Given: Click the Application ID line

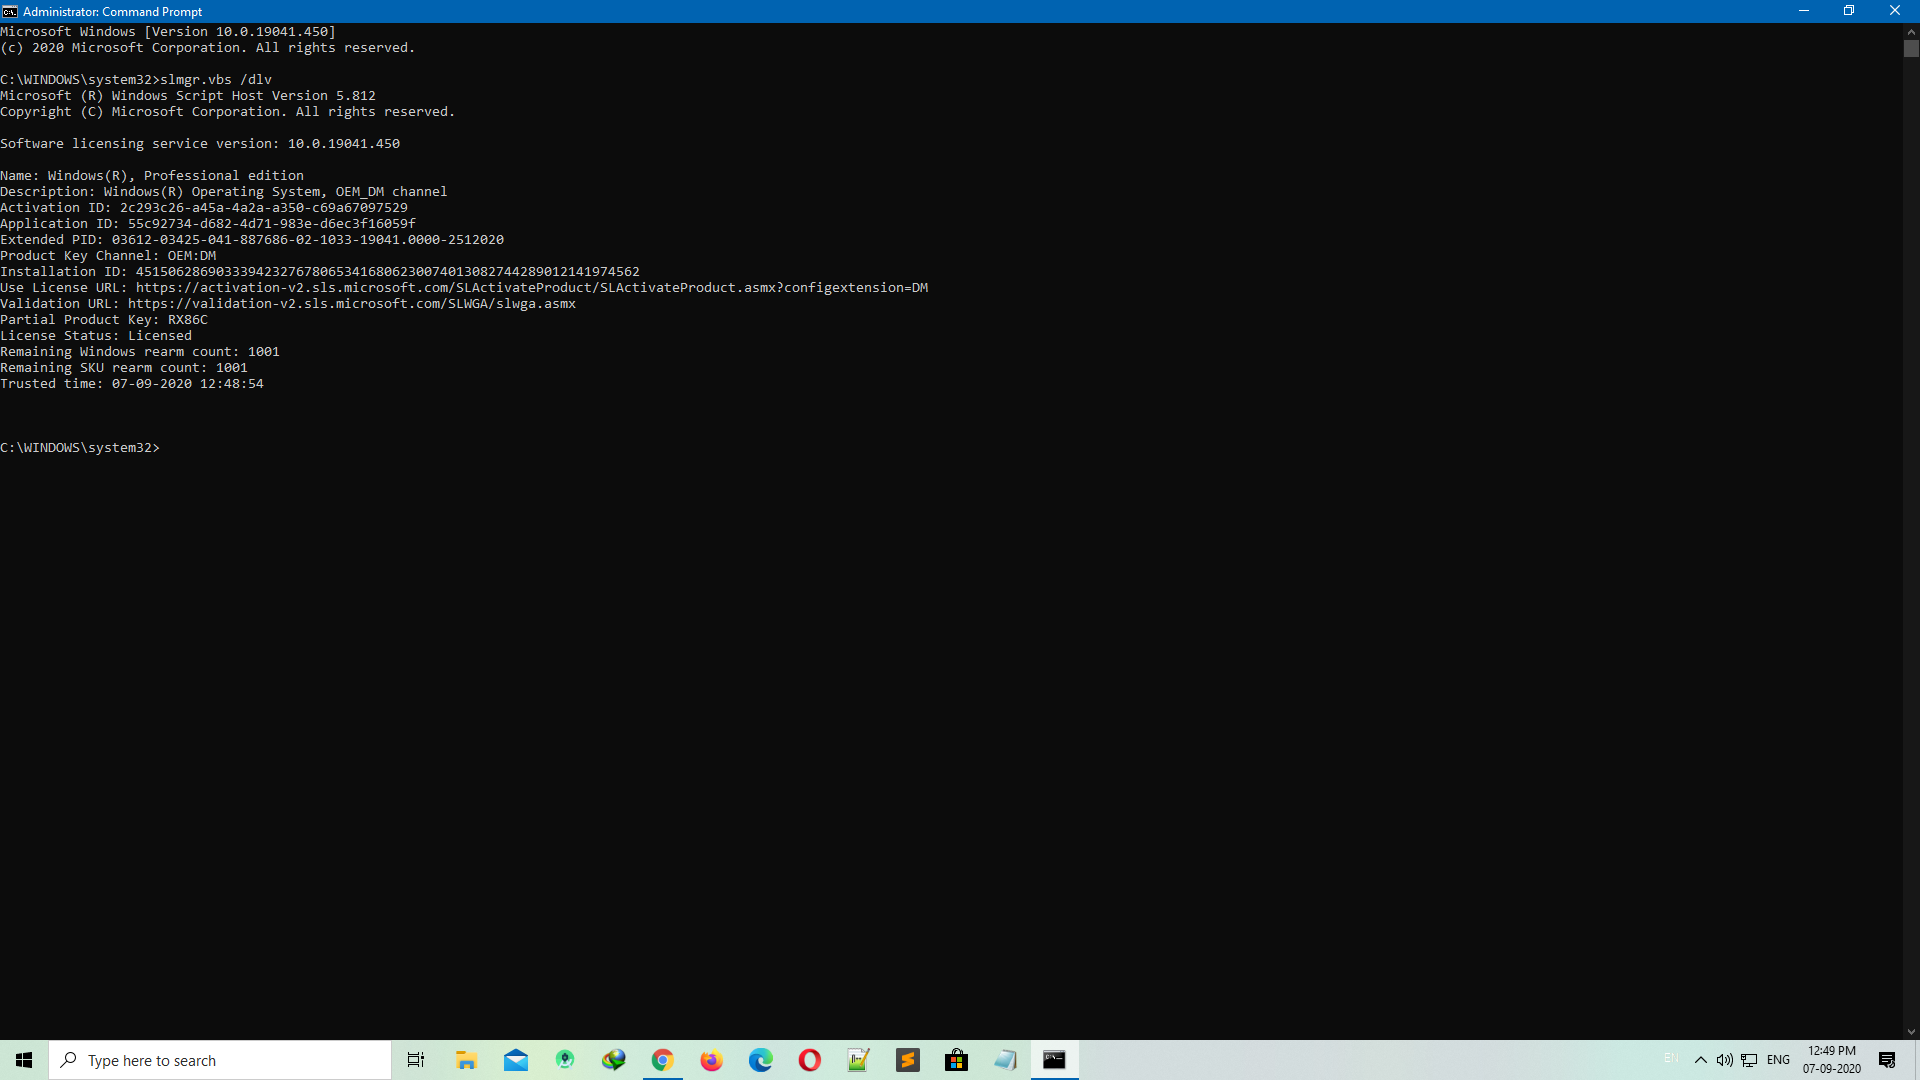Looking at the screenshot, I should [x=208, y=224].
